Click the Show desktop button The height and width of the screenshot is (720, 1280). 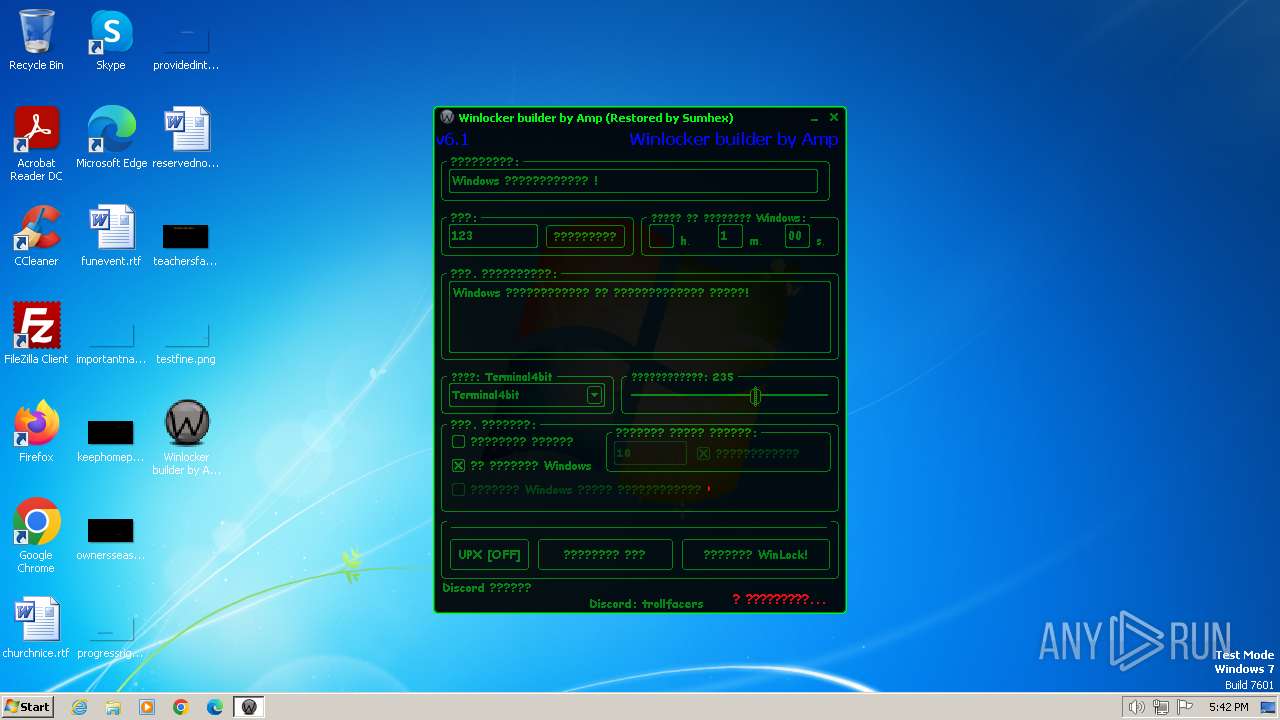pos(1269,707)
